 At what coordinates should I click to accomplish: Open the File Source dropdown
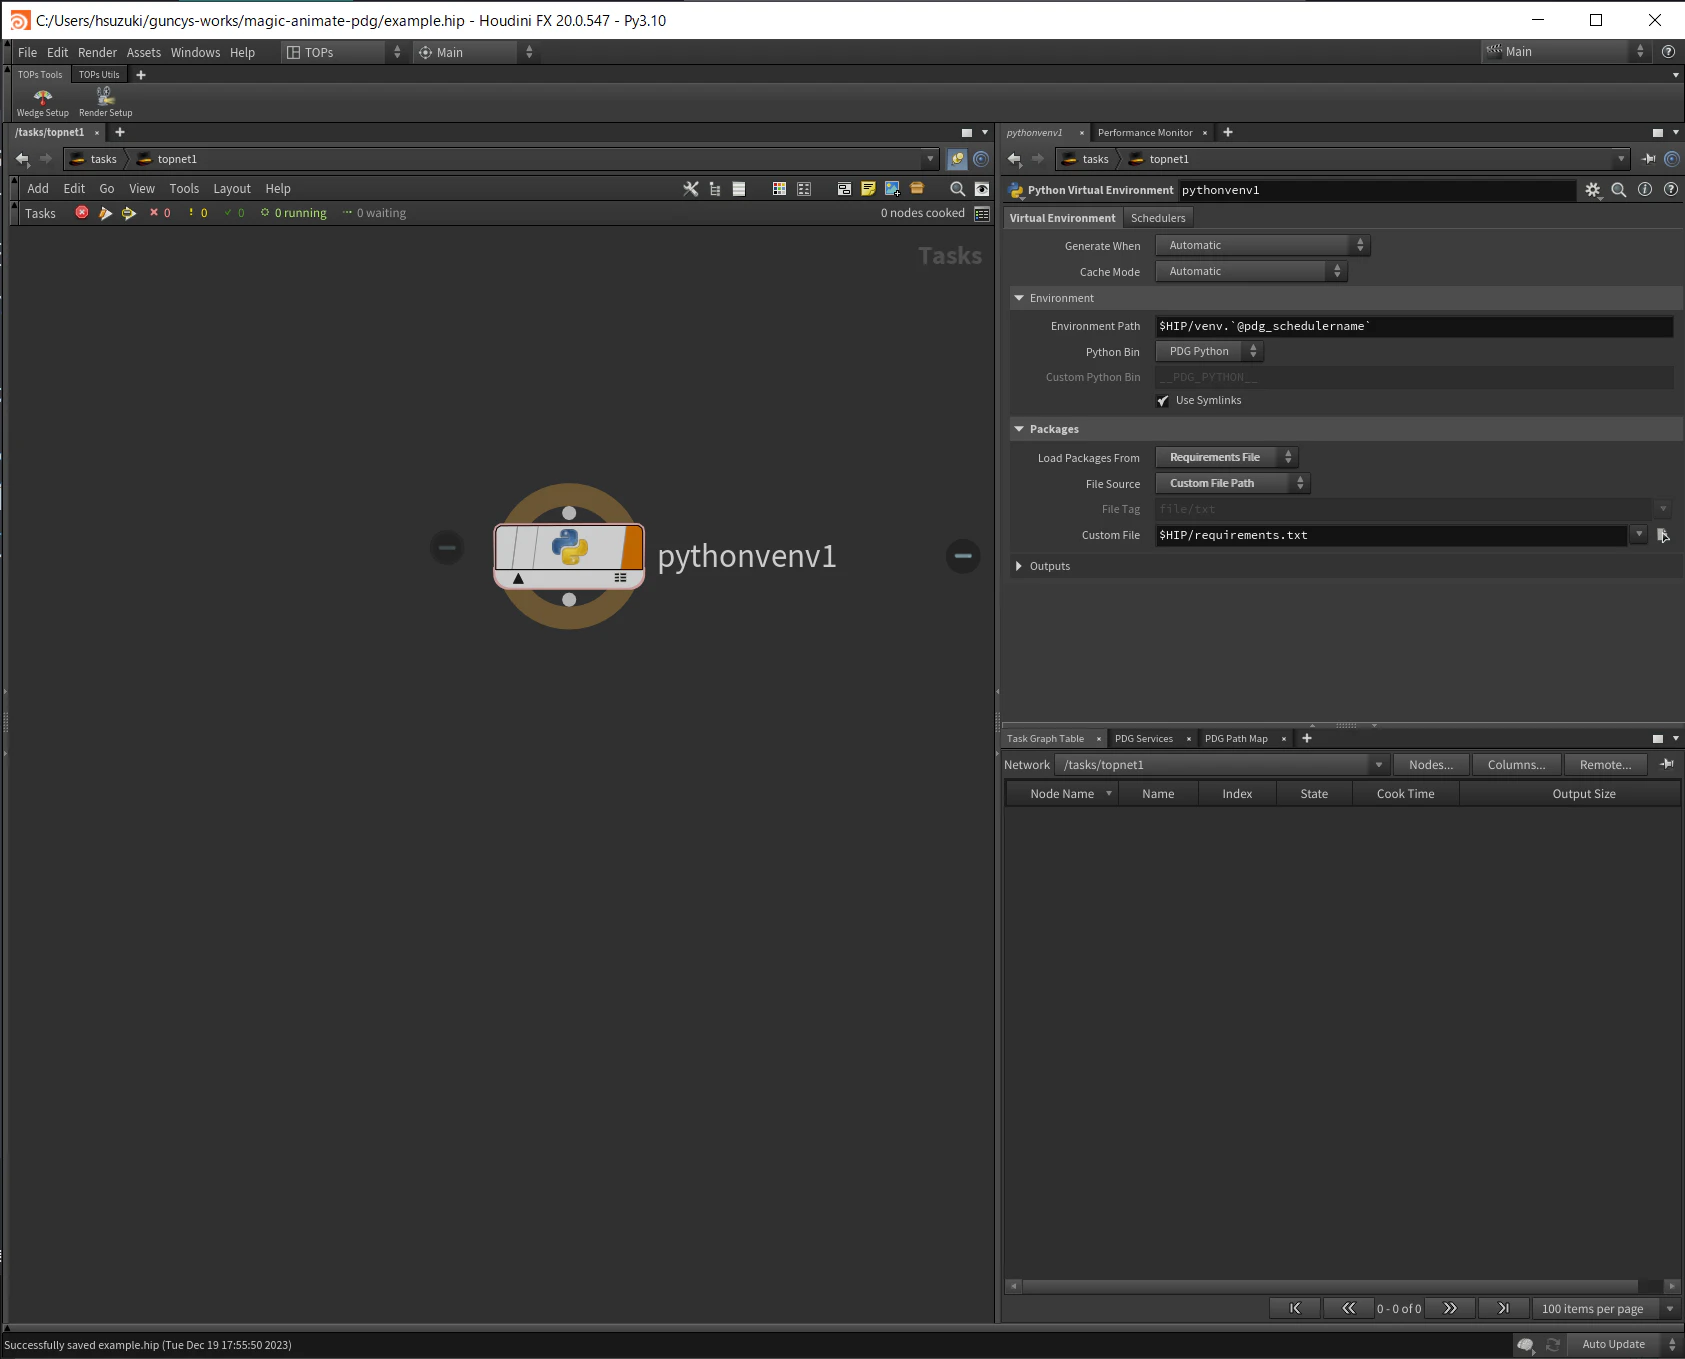[x=1233, y=483]
